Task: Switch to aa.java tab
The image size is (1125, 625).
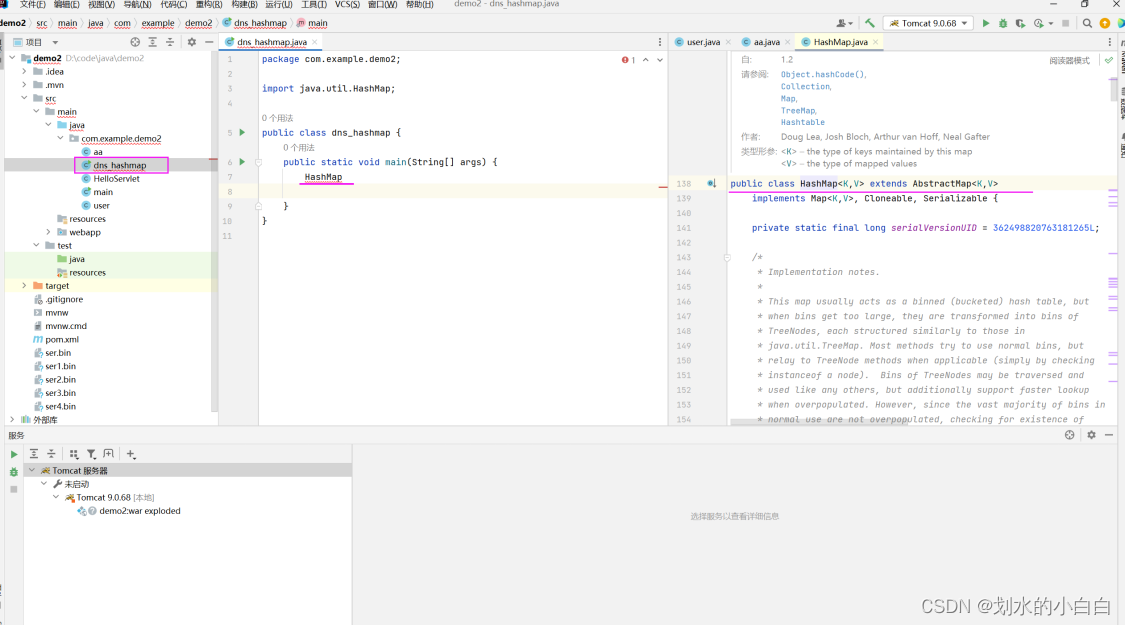Action: (x=766, y=42)
